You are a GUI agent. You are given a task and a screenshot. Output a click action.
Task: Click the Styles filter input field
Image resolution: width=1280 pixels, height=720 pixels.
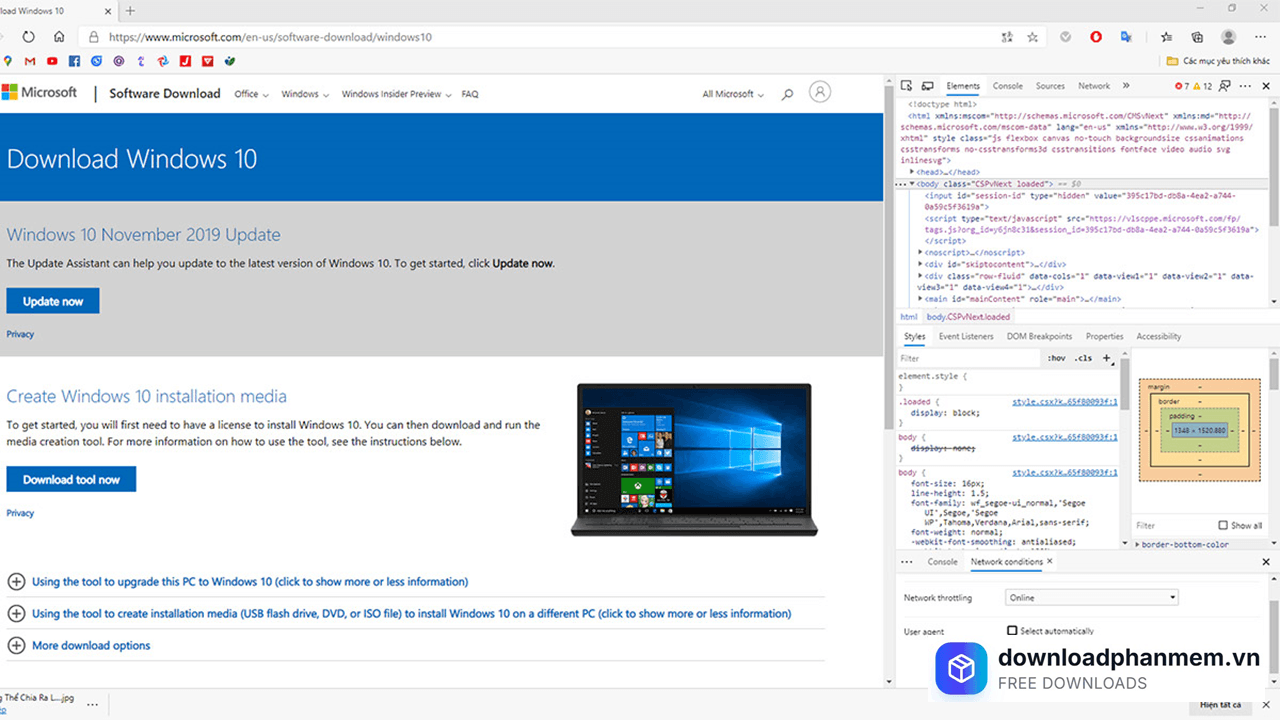[965, 358]
